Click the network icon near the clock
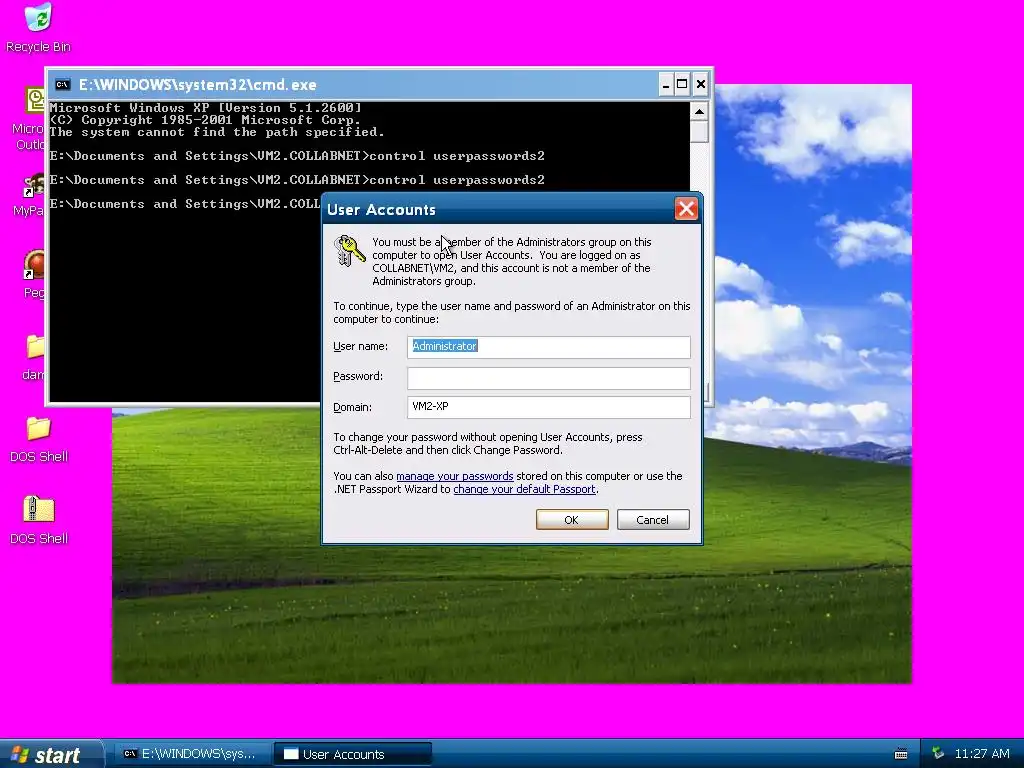This screenshot has height=768, width=1024. pos(938,754)
